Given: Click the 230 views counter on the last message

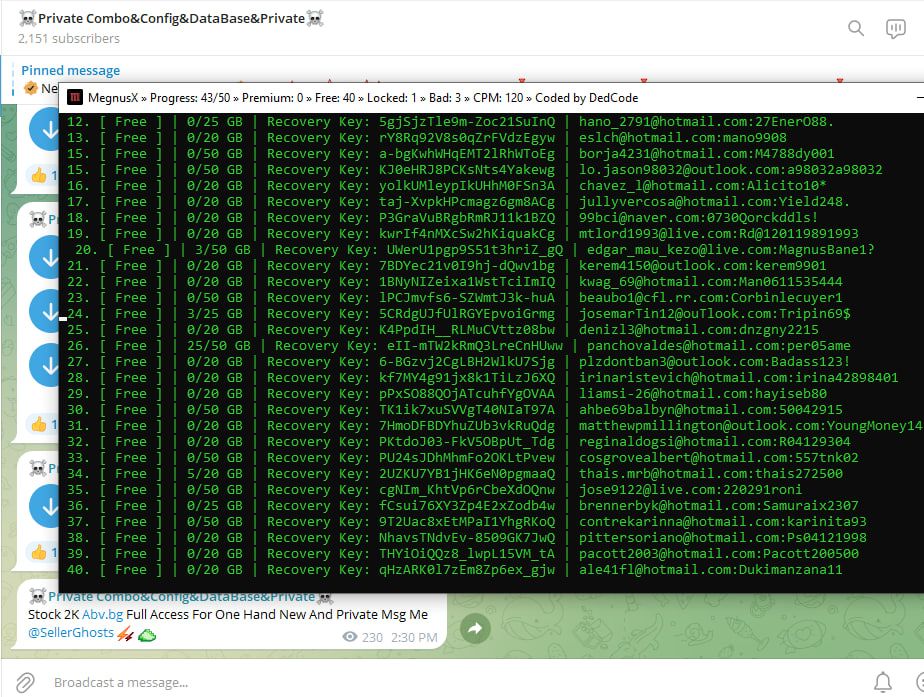Looking at the screenshot, I should (x=363, y=636).
